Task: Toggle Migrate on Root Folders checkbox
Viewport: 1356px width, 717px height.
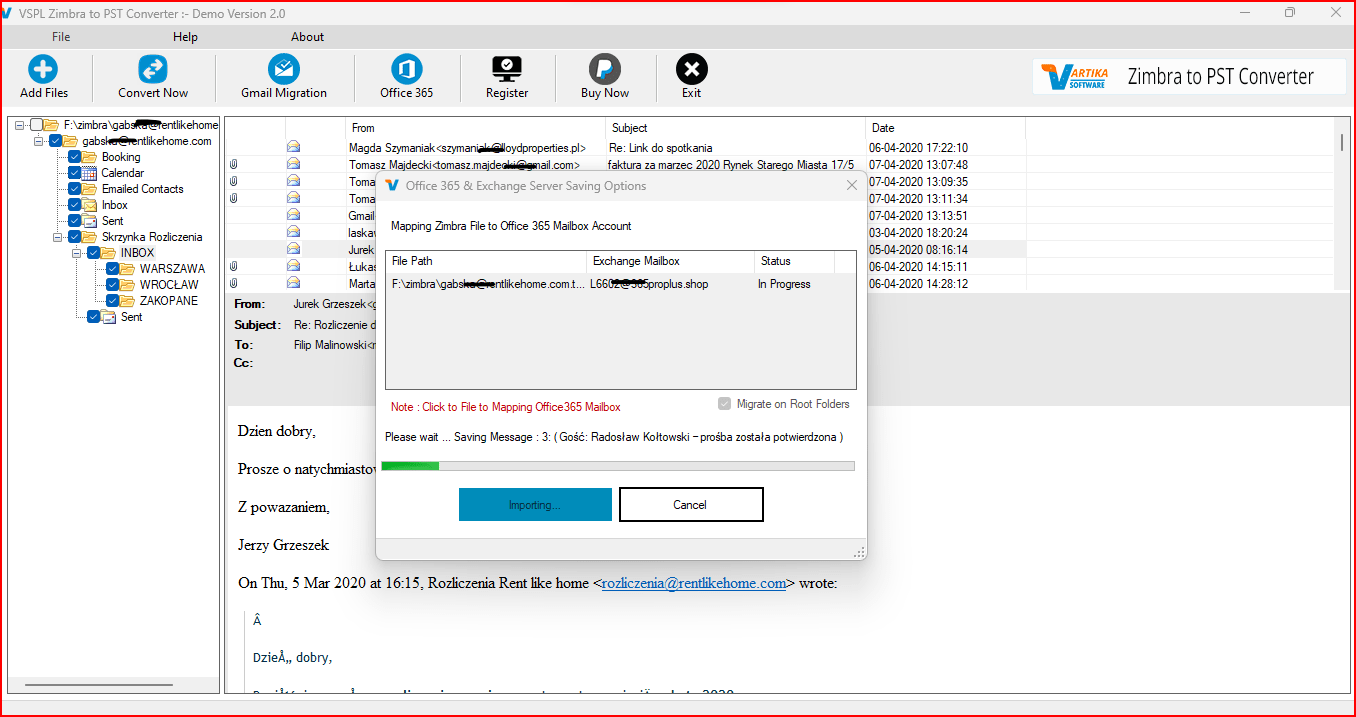Action: coord(725,404)
